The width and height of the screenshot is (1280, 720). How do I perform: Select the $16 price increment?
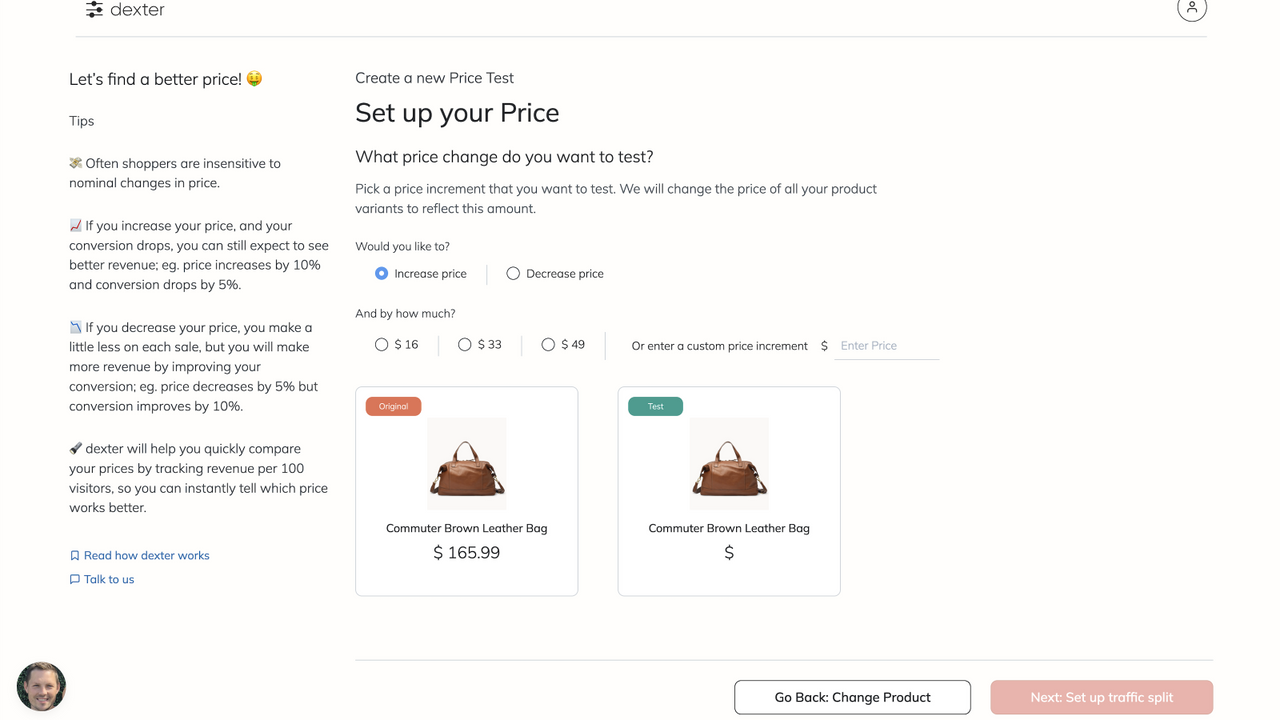(381, 344)
